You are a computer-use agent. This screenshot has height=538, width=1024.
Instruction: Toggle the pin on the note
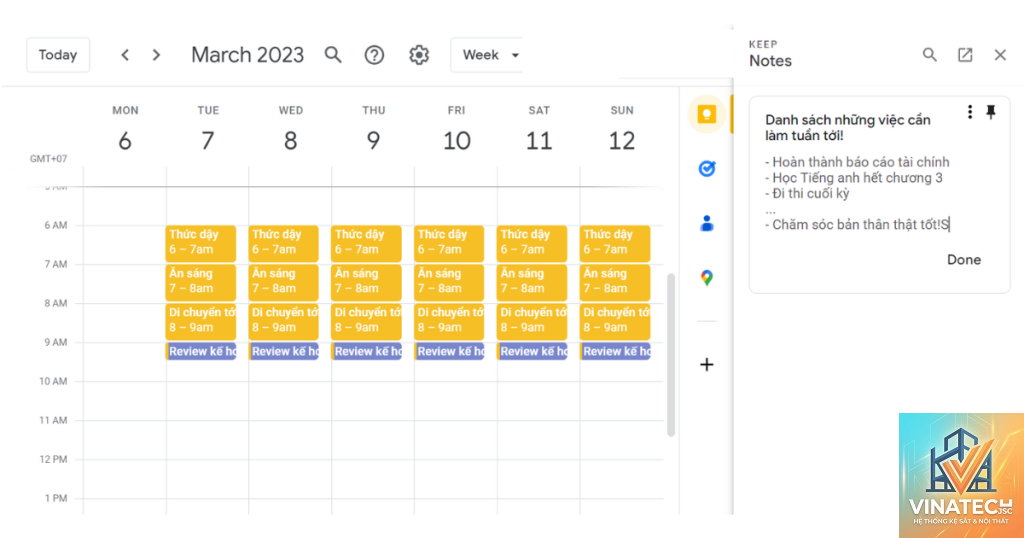click(991, 112)
